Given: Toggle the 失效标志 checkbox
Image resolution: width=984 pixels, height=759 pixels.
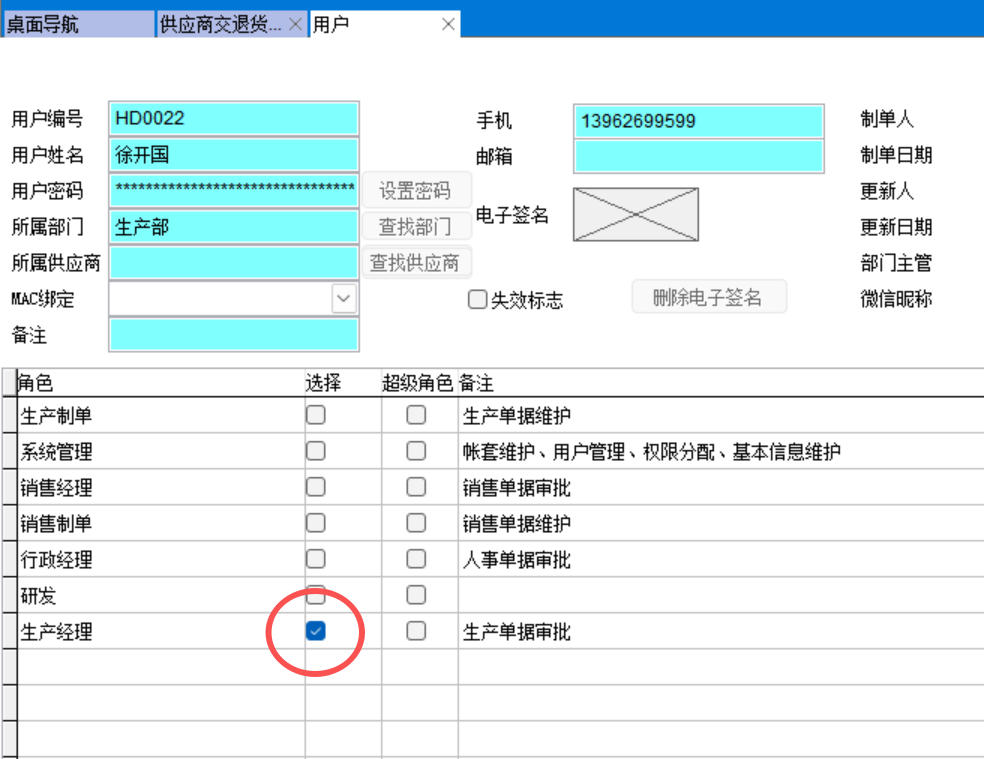Looking at the screenshot, I should click(x=478, y=300).
